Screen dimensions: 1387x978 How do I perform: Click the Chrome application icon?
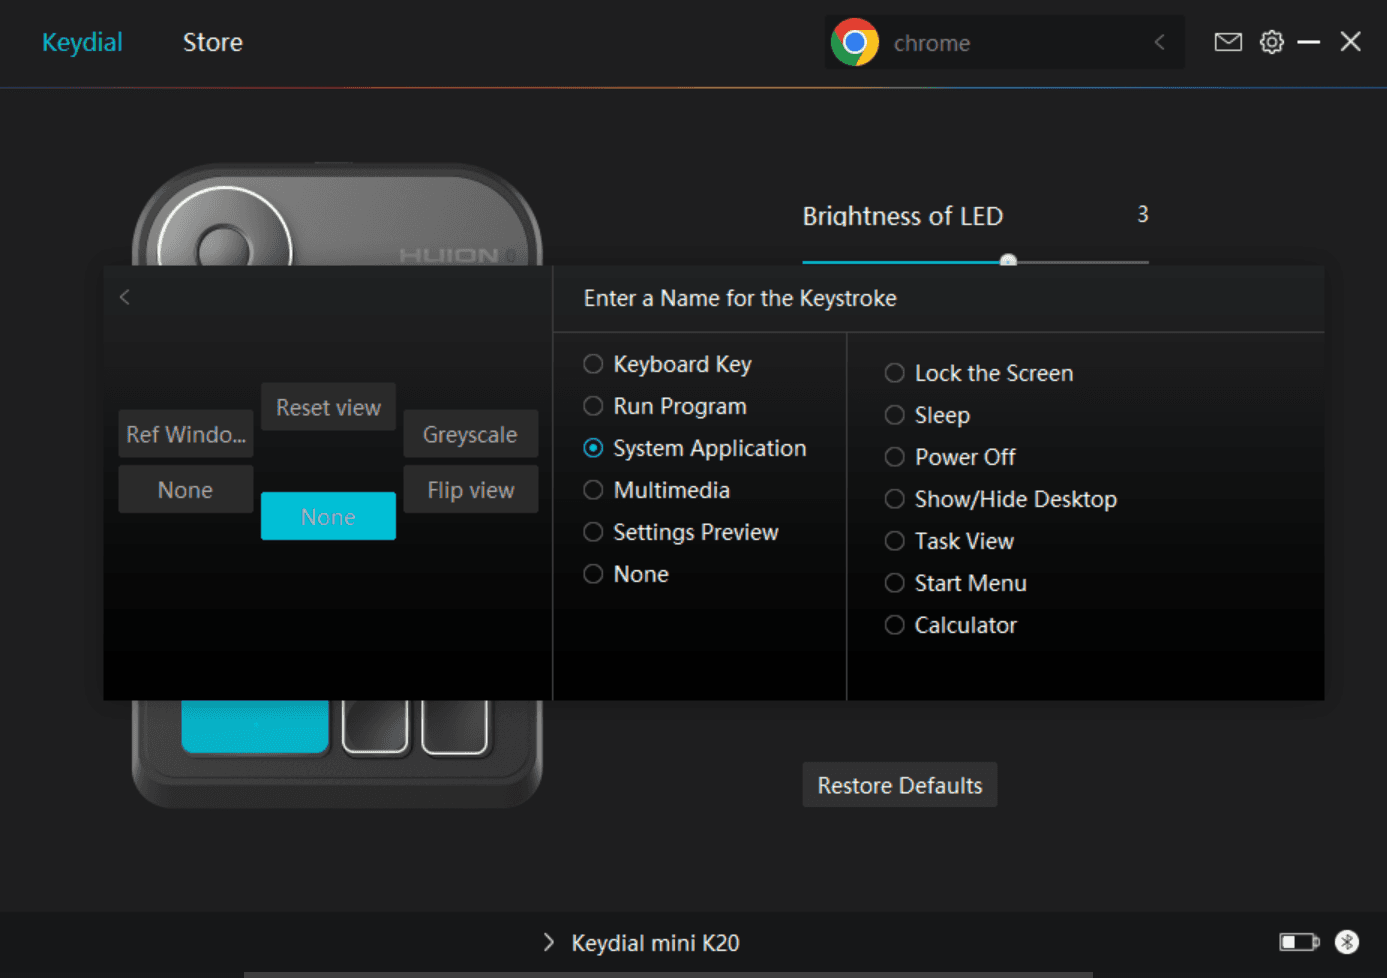[x=854, y=43]
